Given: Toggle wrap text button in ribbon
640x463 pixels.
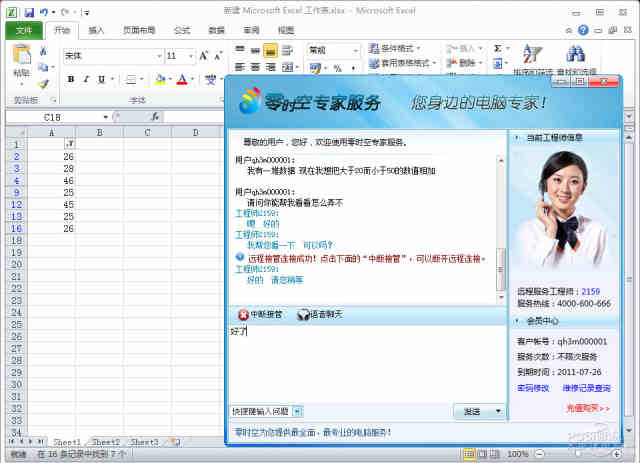Looking at the screenshot, I should (288, 50).
